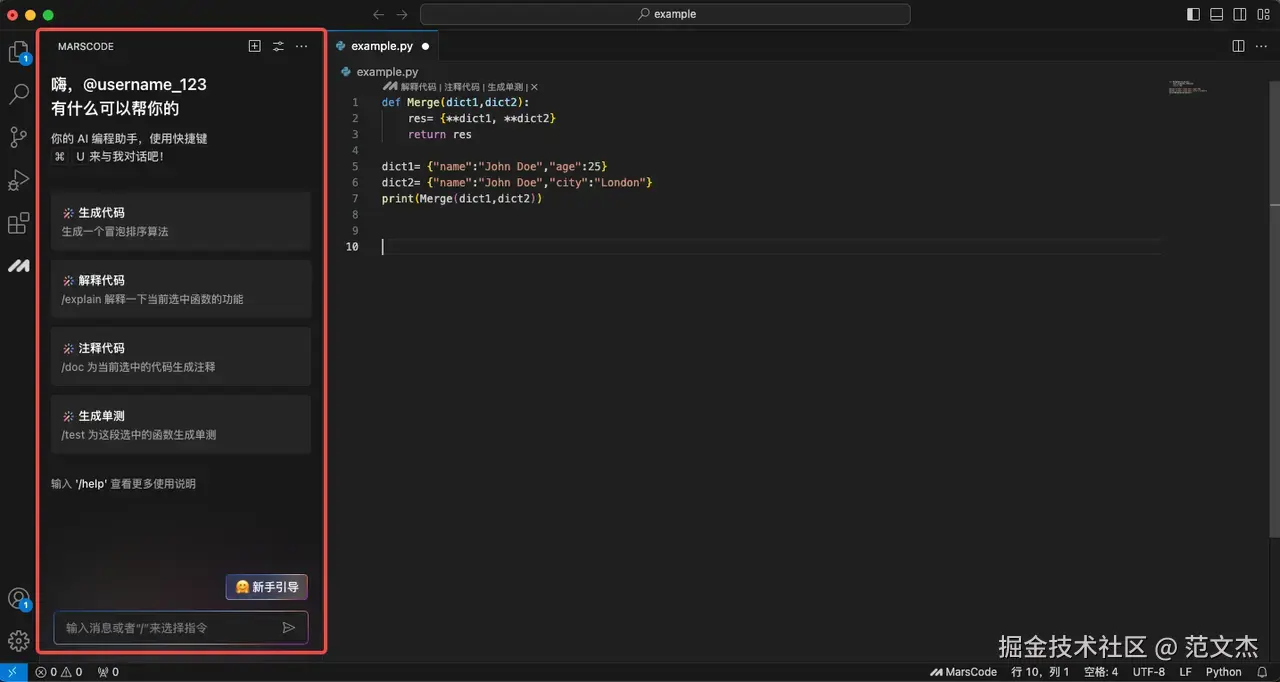Click the 新手引导 beginner guide button

pyautogui.click(x=267, y=587)
